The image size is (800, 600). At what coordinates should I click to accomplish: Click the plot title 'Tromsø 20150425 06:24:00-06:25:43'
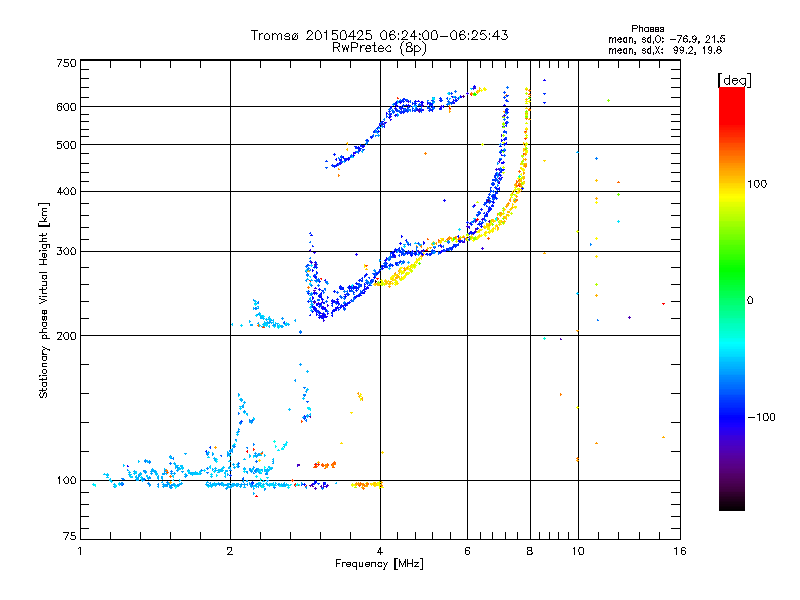pyautogui.click(x=379, y=35)
